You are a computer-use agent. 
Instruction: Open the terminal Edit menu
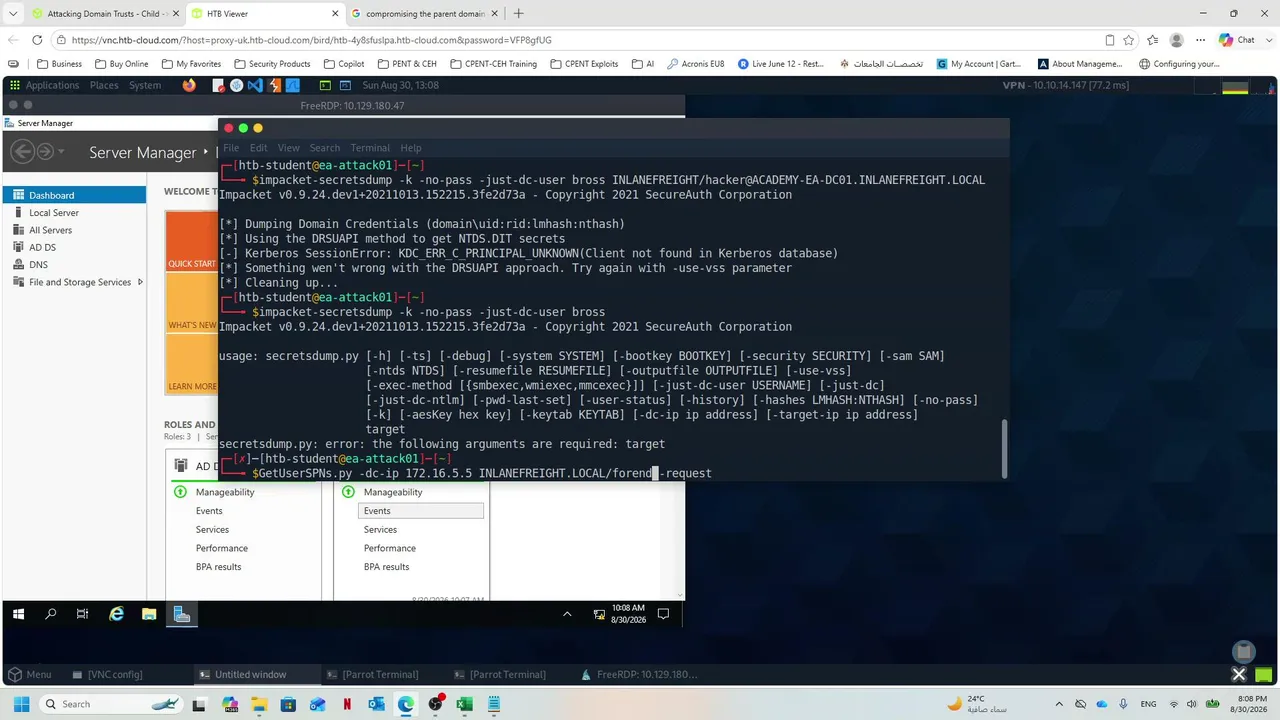click(259, 148)
